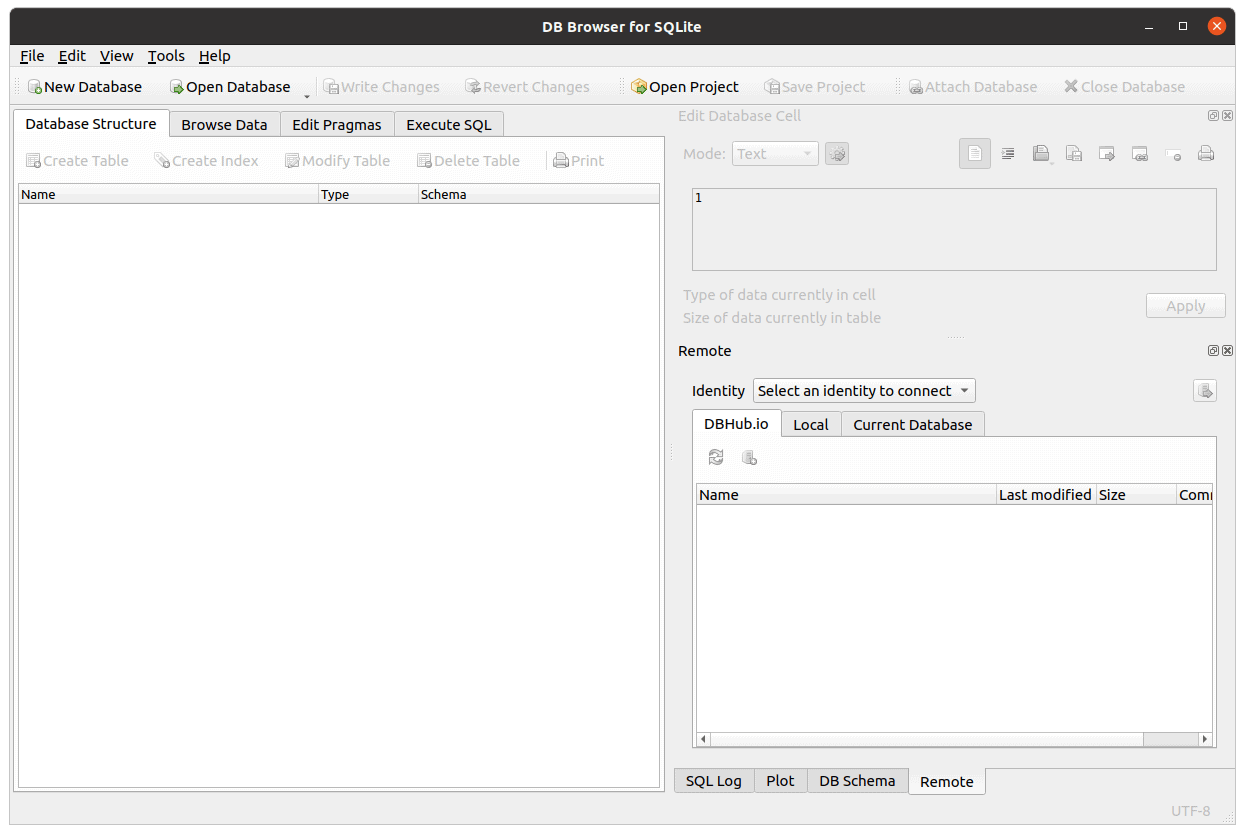
Task: Click the export data to file icon
Action: pyautogui.click(x=1074, y=153)
